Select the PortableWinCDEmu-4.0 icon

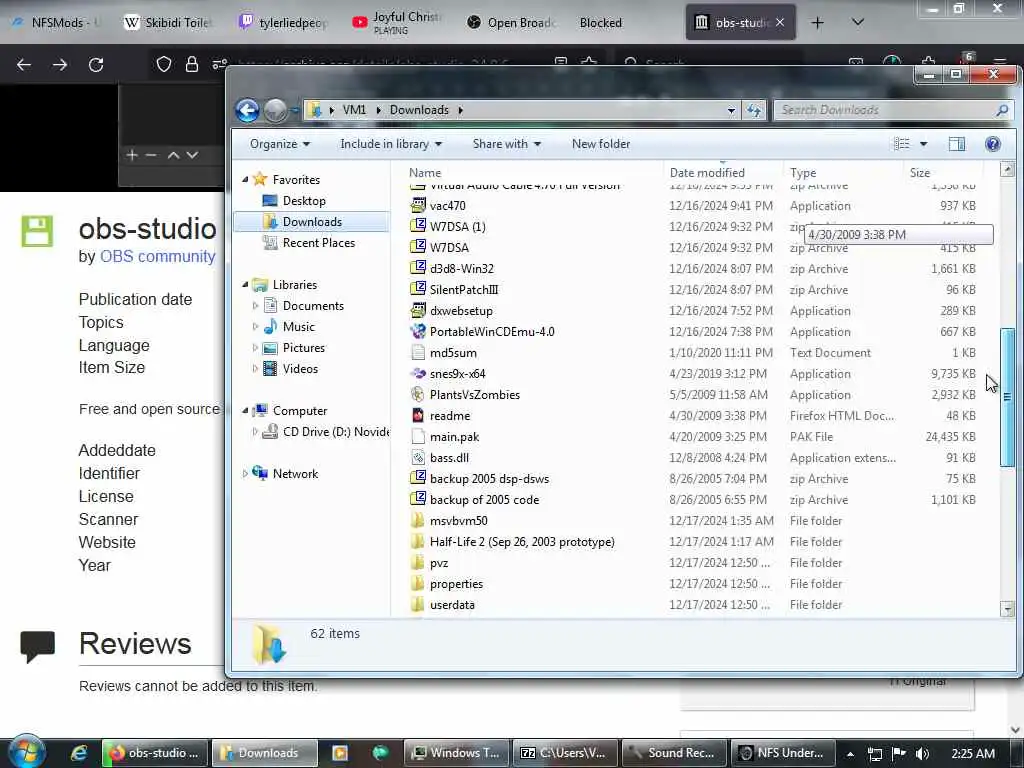pos(418,332)
